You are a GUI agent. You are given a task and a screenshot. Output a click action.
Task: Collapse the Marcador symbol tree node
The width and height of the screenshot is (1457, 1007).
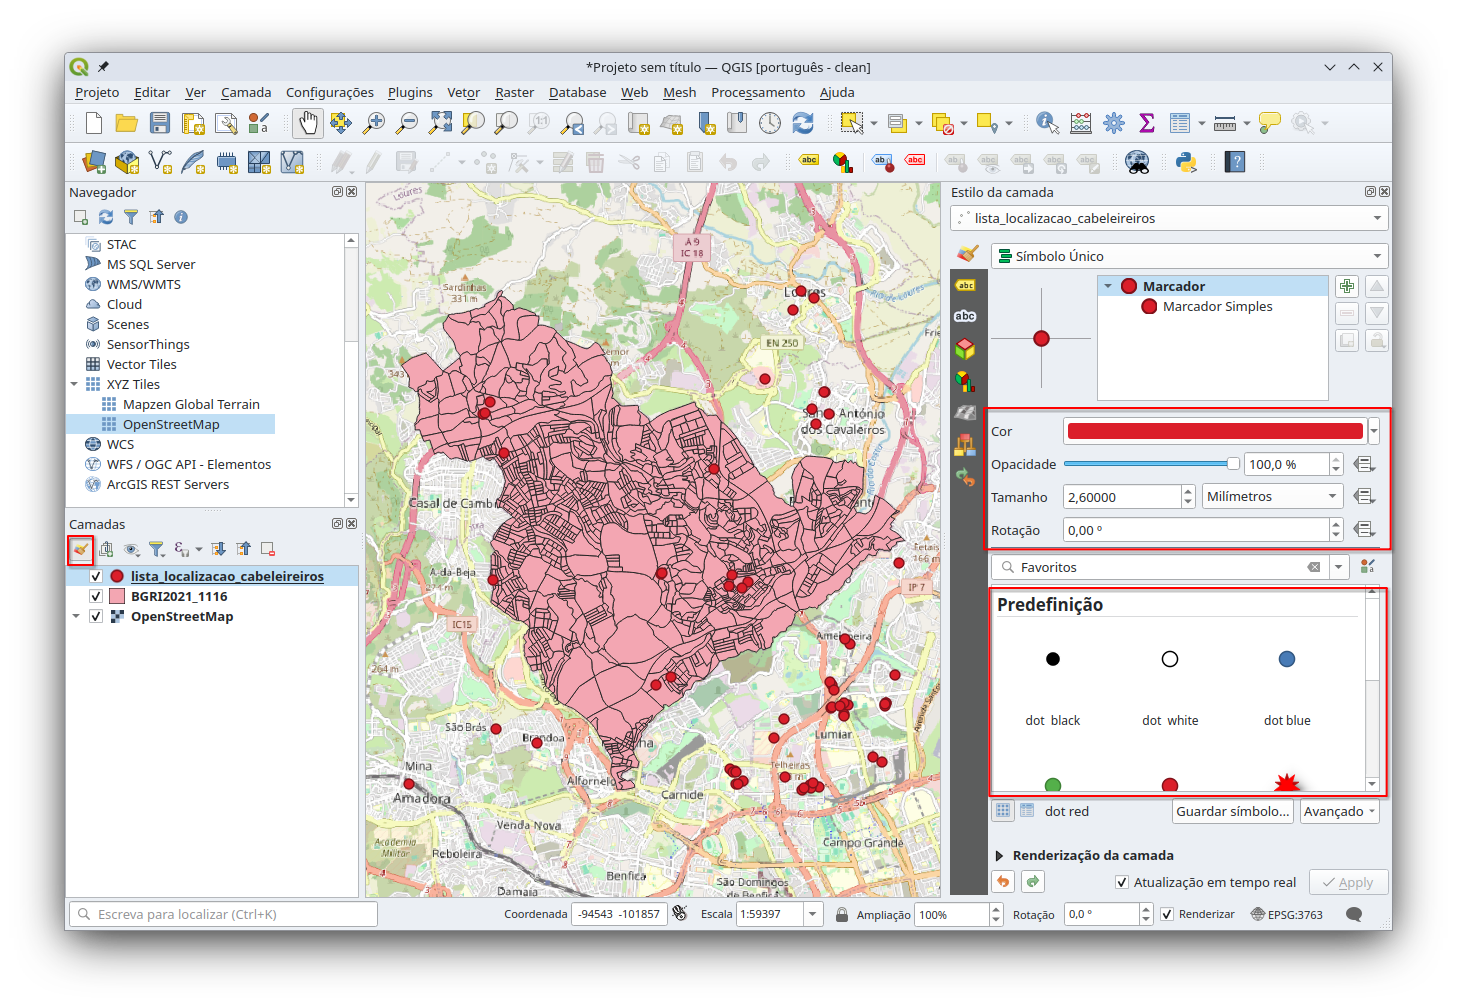[x=1108, y=286]
